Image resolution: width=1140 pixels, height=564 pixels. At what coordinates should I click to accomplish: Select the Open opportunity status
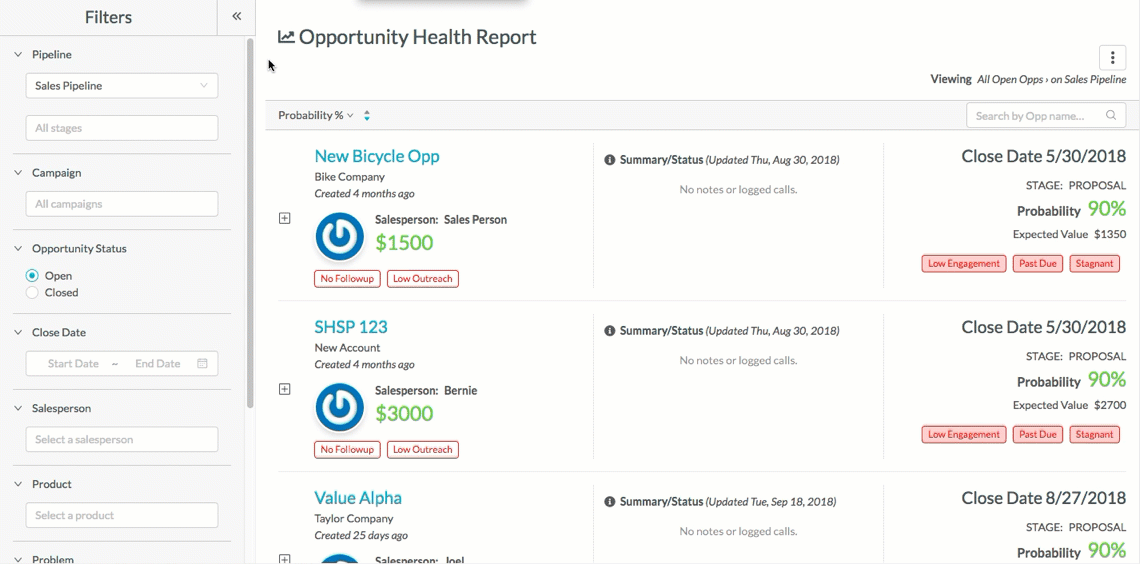tap(32, 275)
